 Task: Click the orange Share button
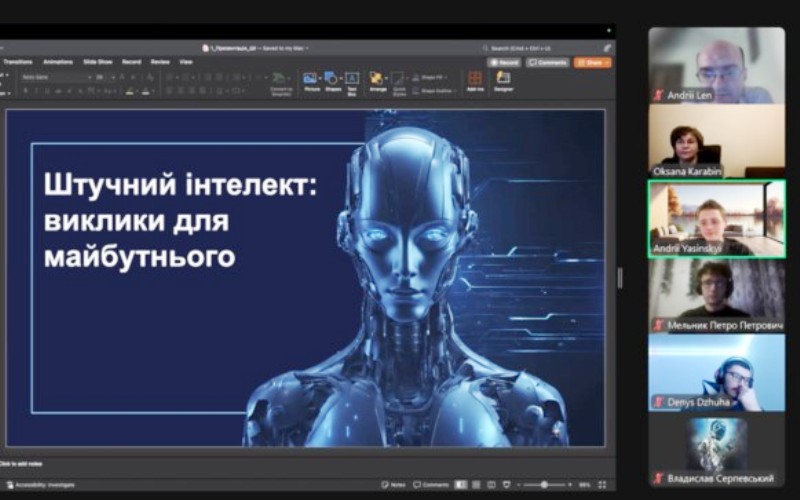[x=592, y=62]
